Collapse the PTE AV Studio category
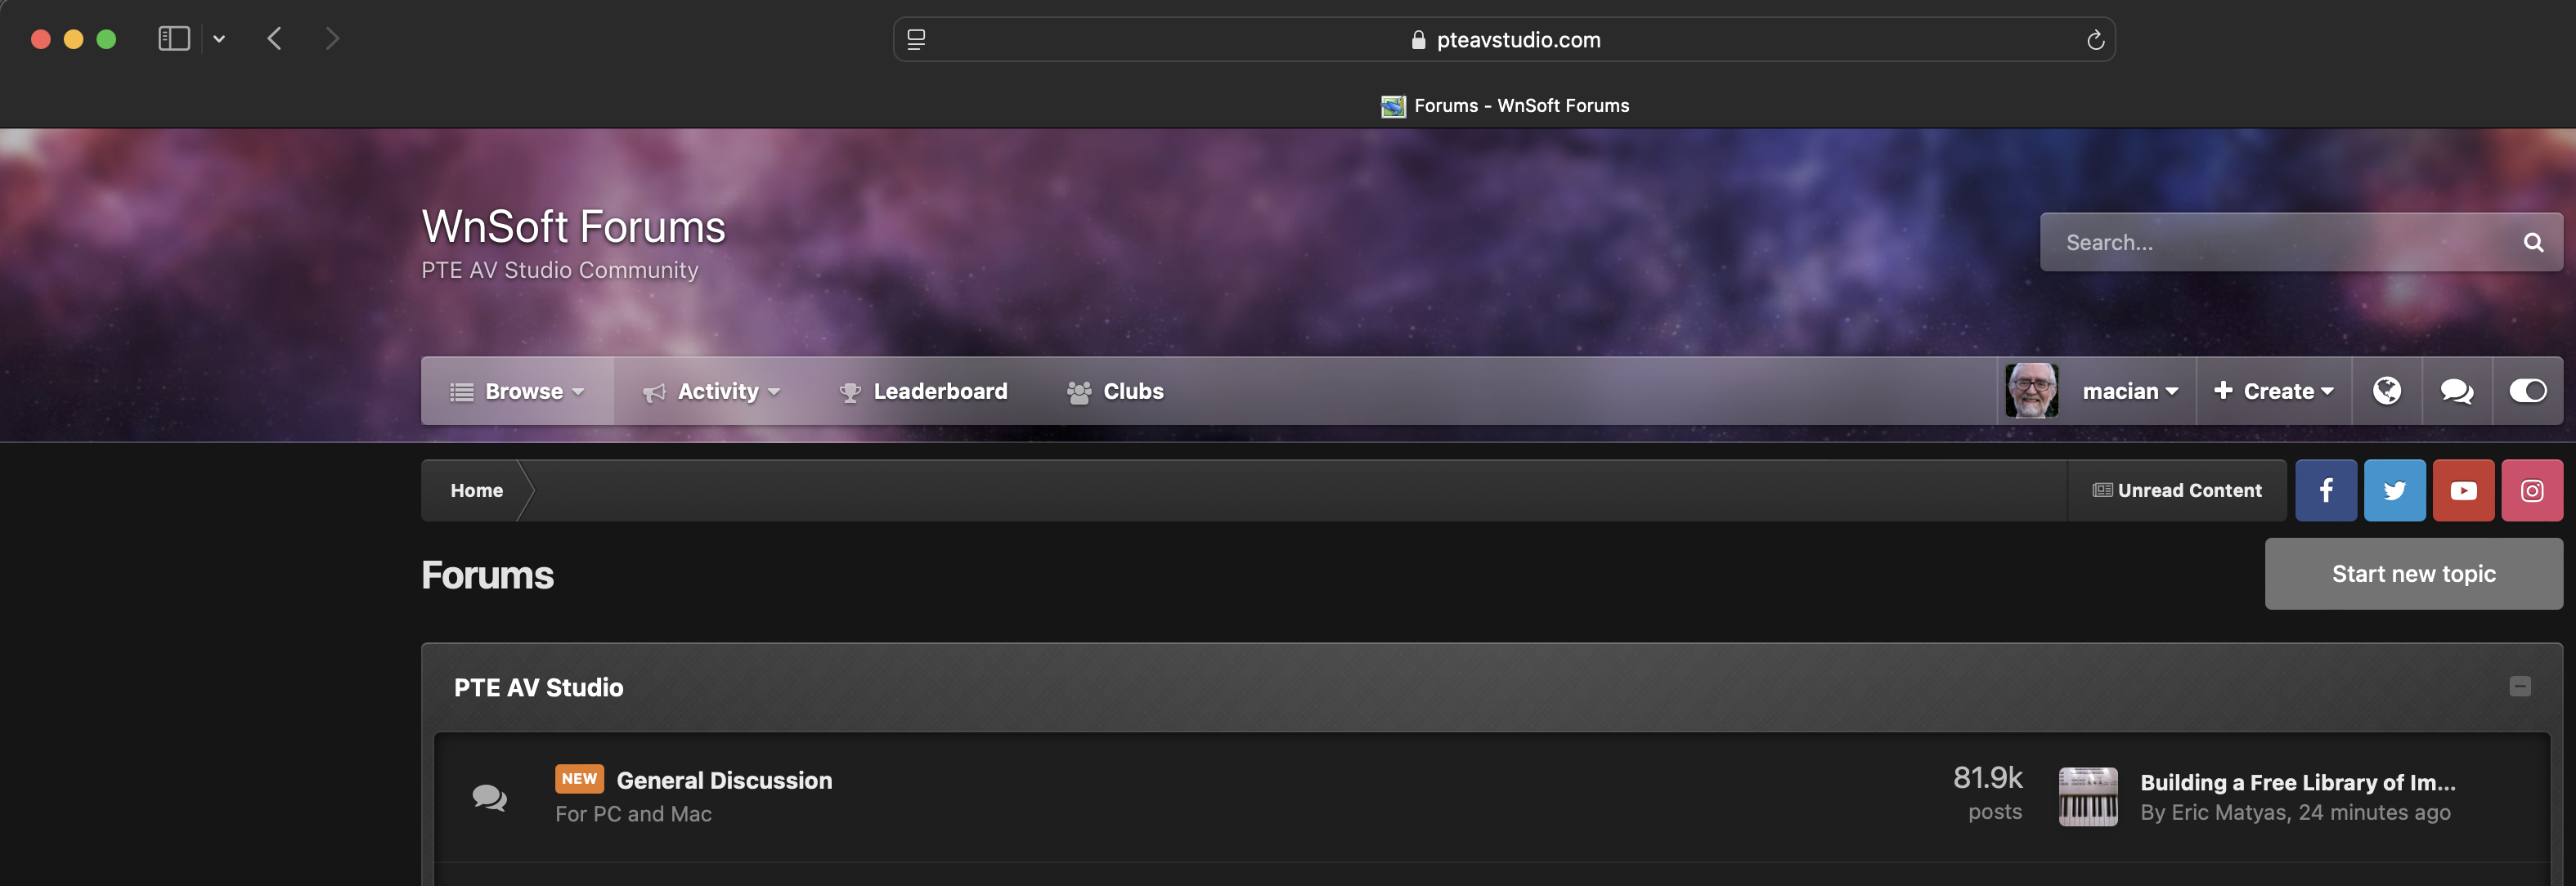 [x=2519, y=686]
